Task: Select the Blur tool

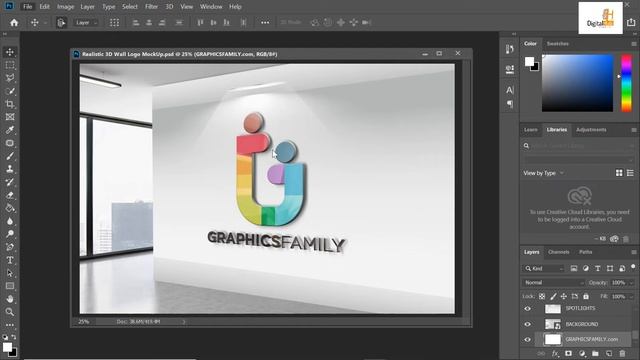Action: 10,221
